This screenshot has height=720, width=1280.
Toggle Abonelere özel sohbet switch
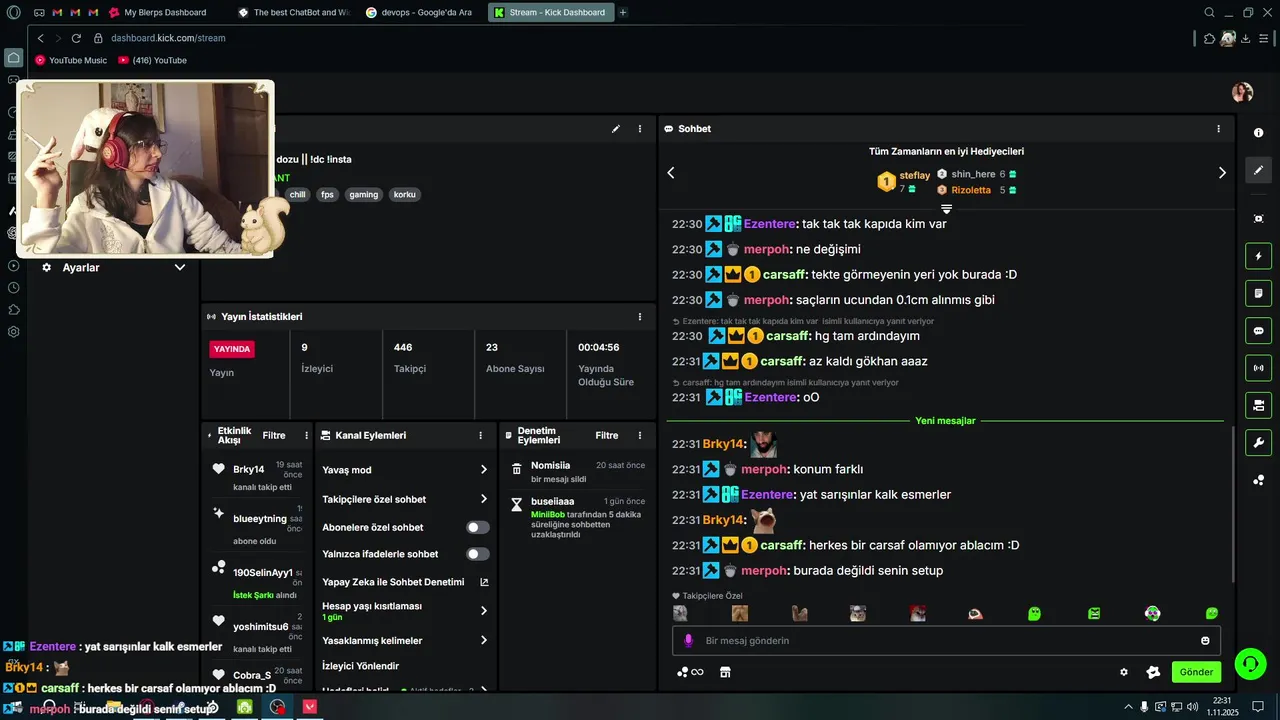point(478,527)
